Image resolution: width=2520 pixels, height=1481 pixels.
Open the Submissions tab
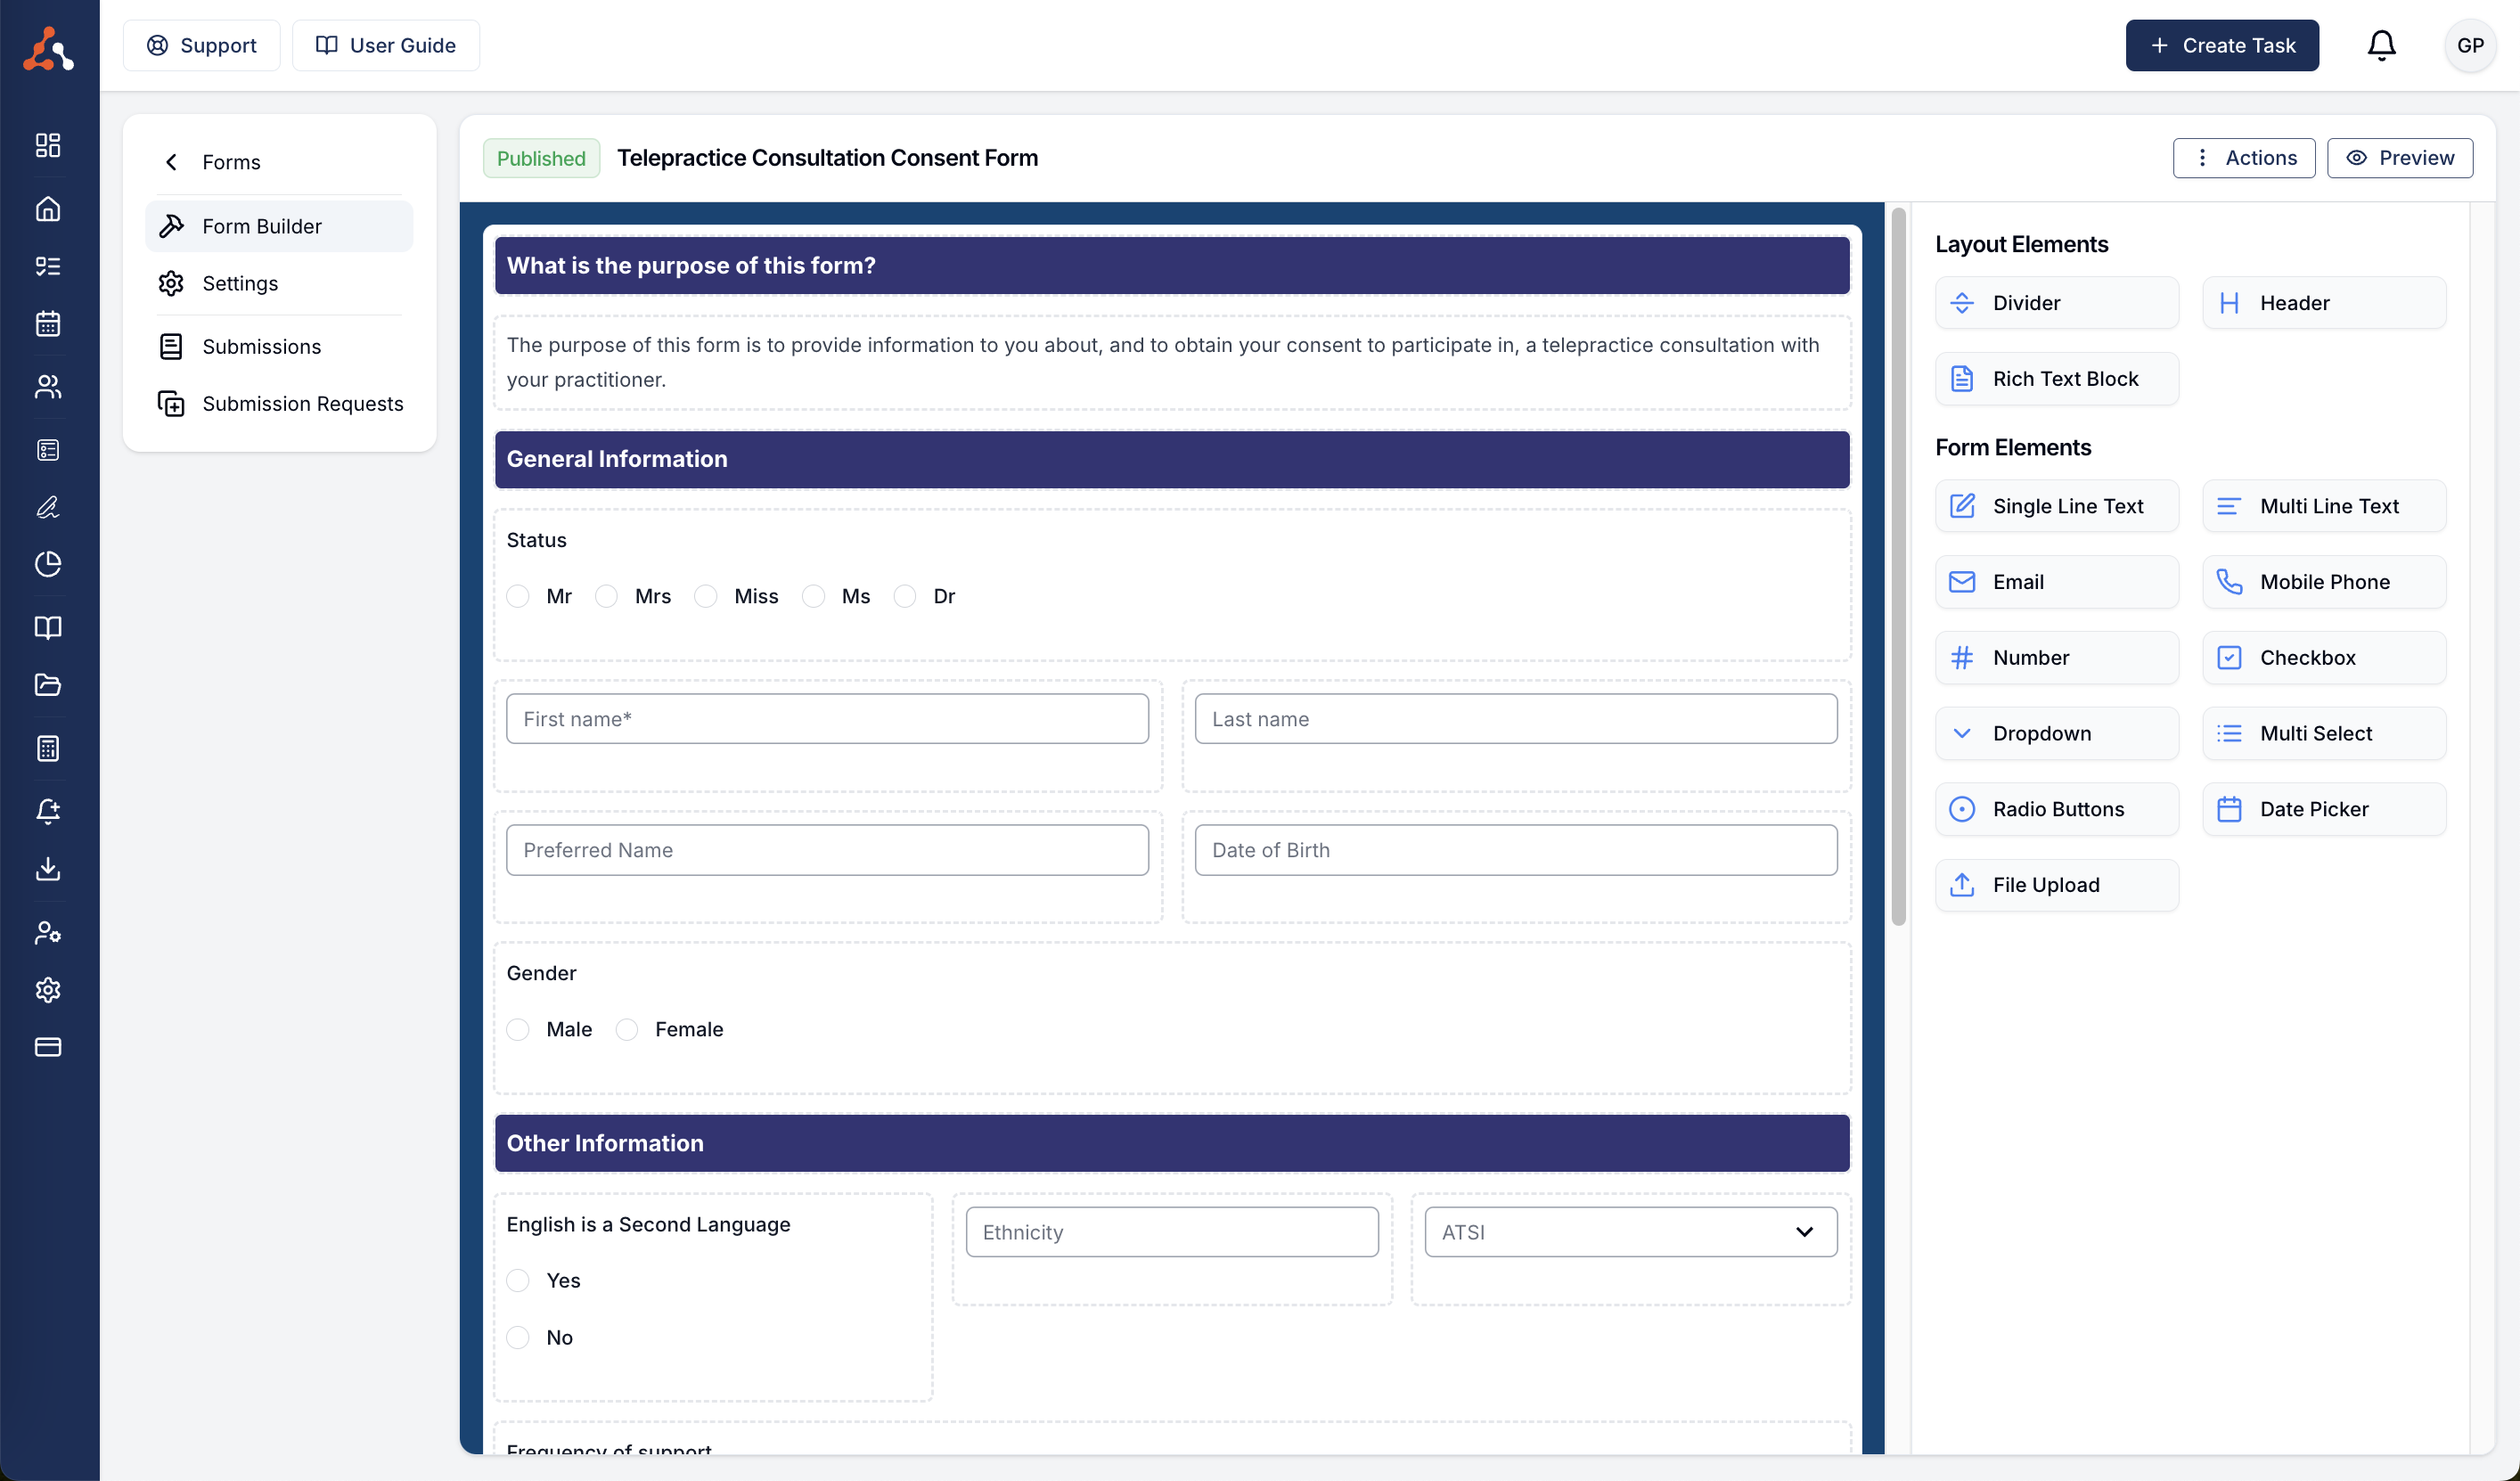279,346
